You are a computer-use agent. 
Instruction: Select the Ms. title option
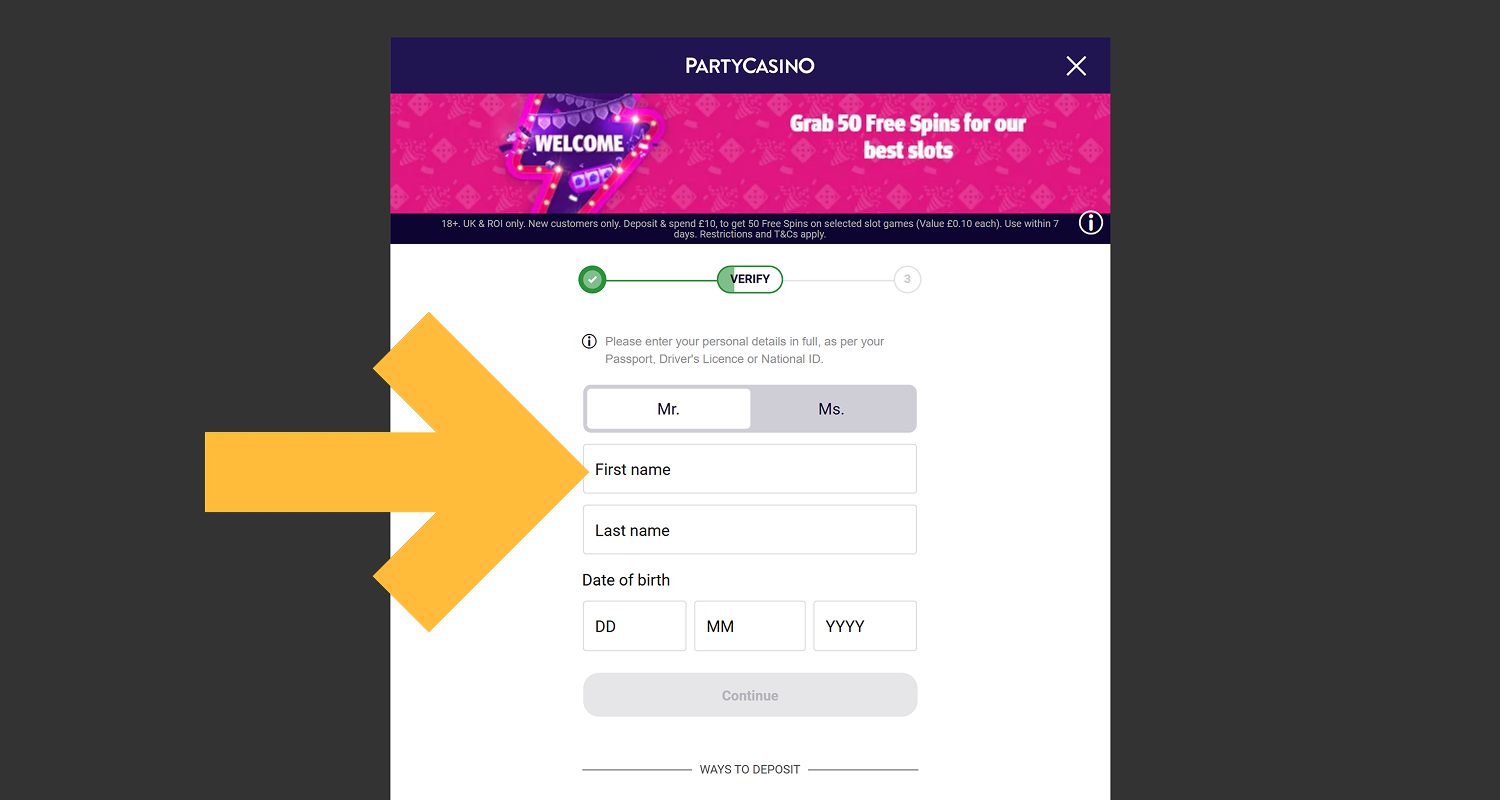(x=831, y=409)
